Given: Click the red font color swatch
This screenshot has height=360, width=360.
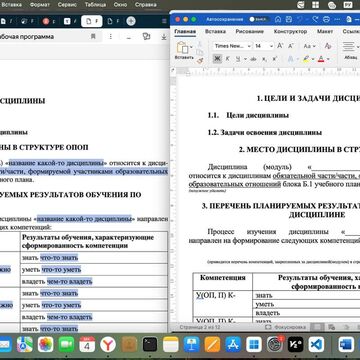Looking at the screenshot, I should [x=321, y=59].
